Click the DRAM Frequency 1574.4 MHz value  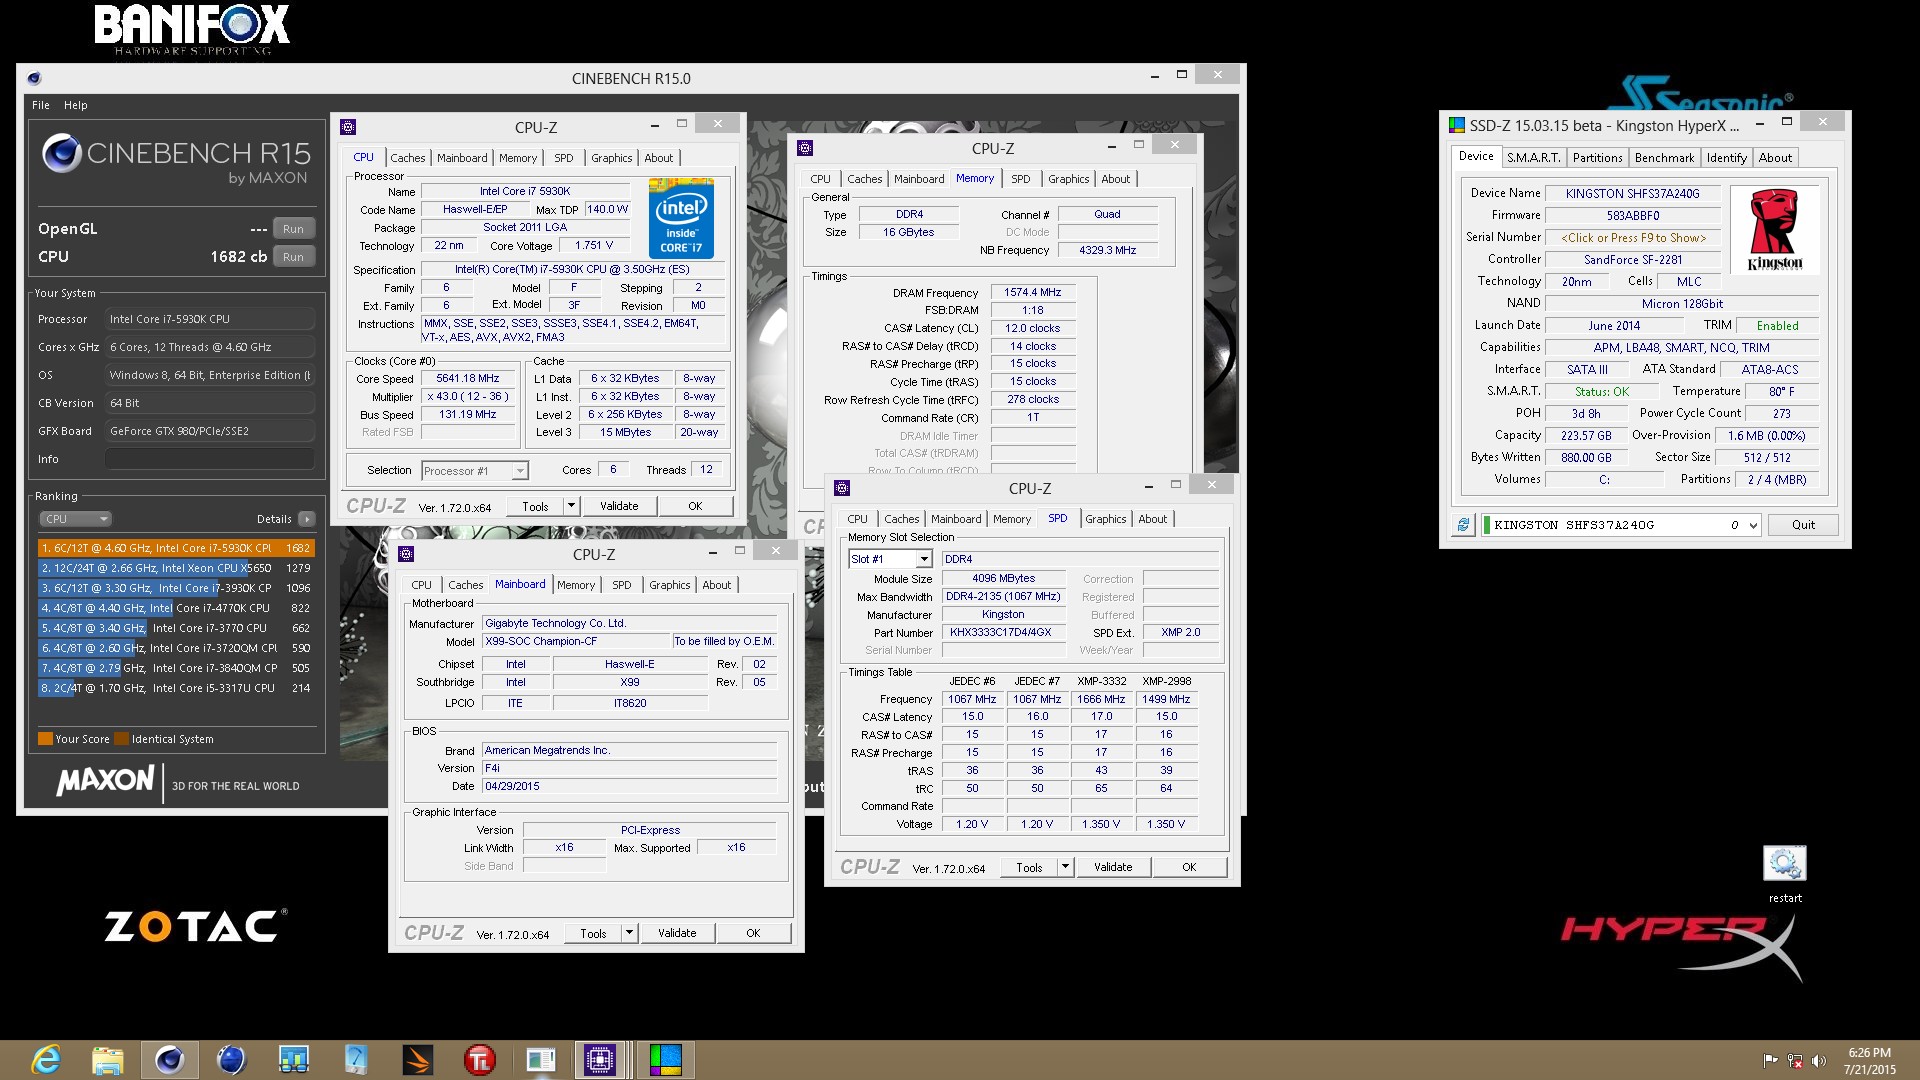point(1033,293)
